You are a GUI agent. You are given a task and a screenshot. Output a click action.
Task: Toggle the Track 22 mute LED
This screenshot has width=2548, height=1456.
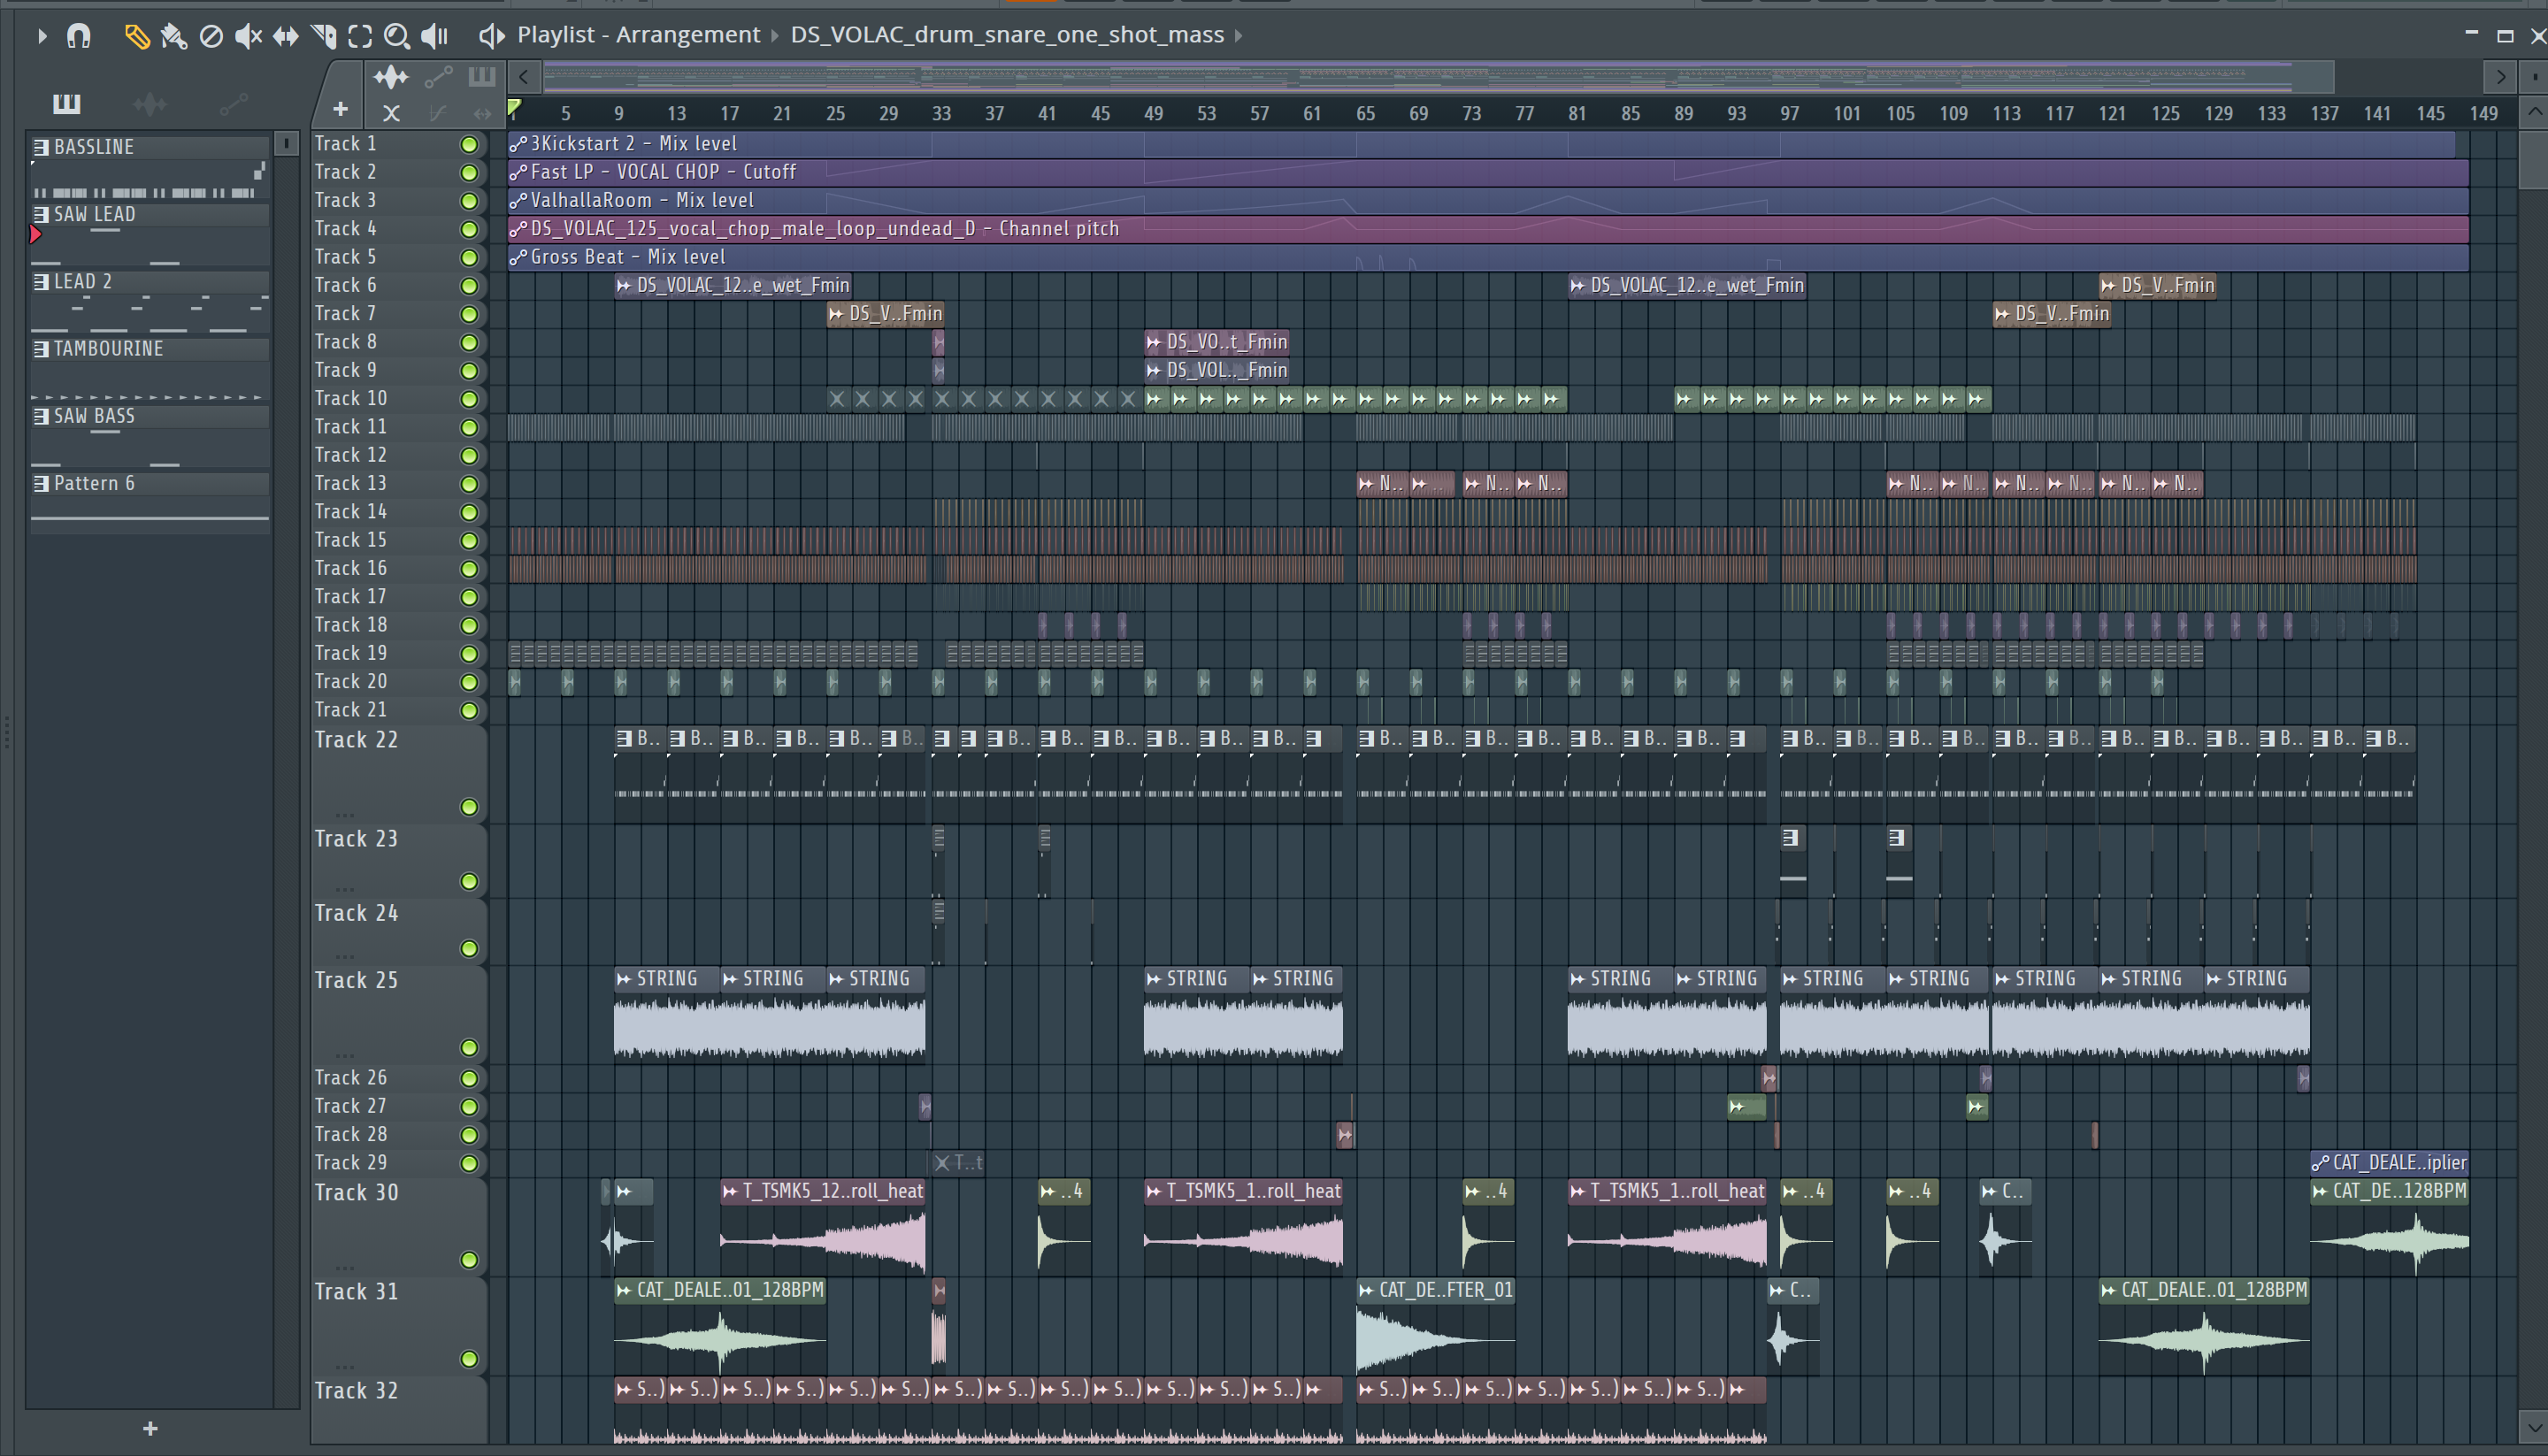[x=469, y=807]
